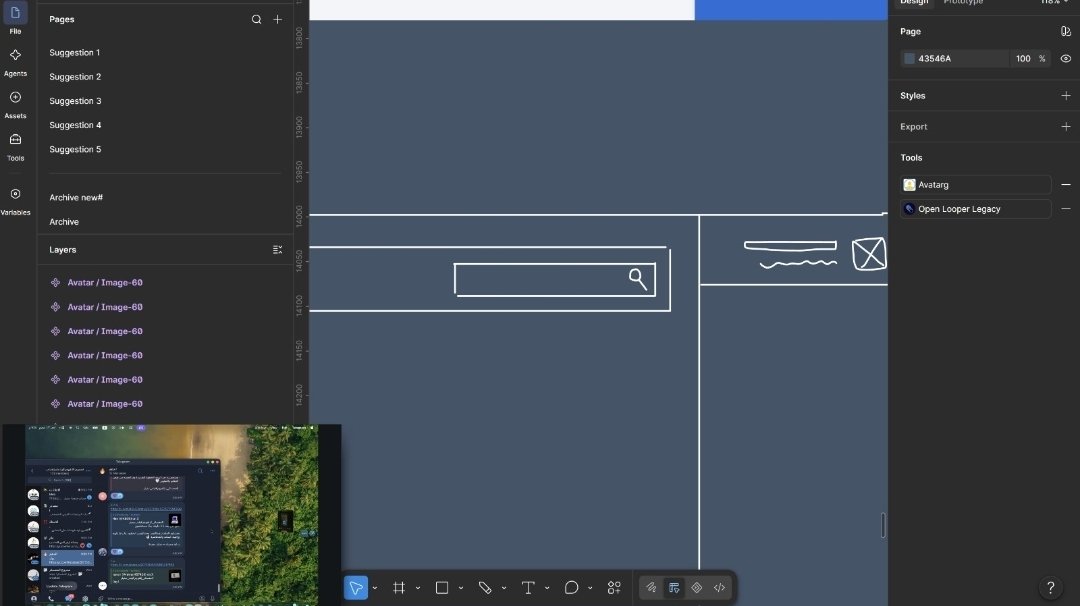Screen dimensions: 1080x606
Task: Add a new page with the plus icon
Action: [278, 19]
